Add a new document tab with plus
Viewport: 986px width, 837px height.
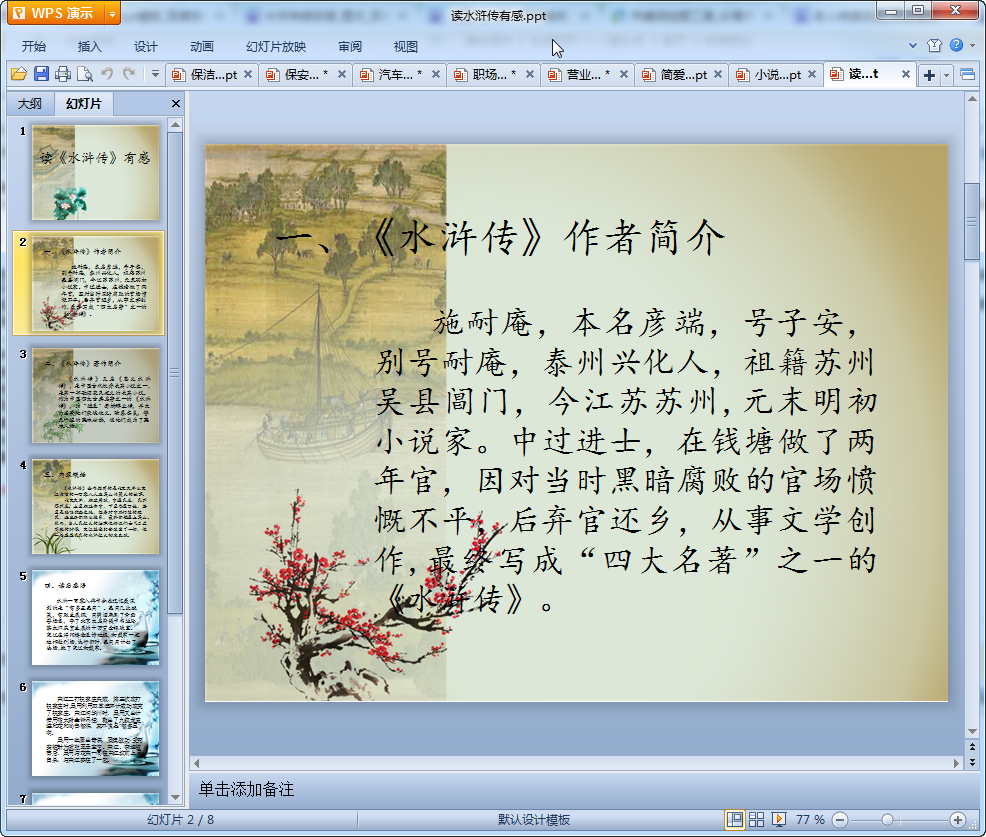pos(929,75)
